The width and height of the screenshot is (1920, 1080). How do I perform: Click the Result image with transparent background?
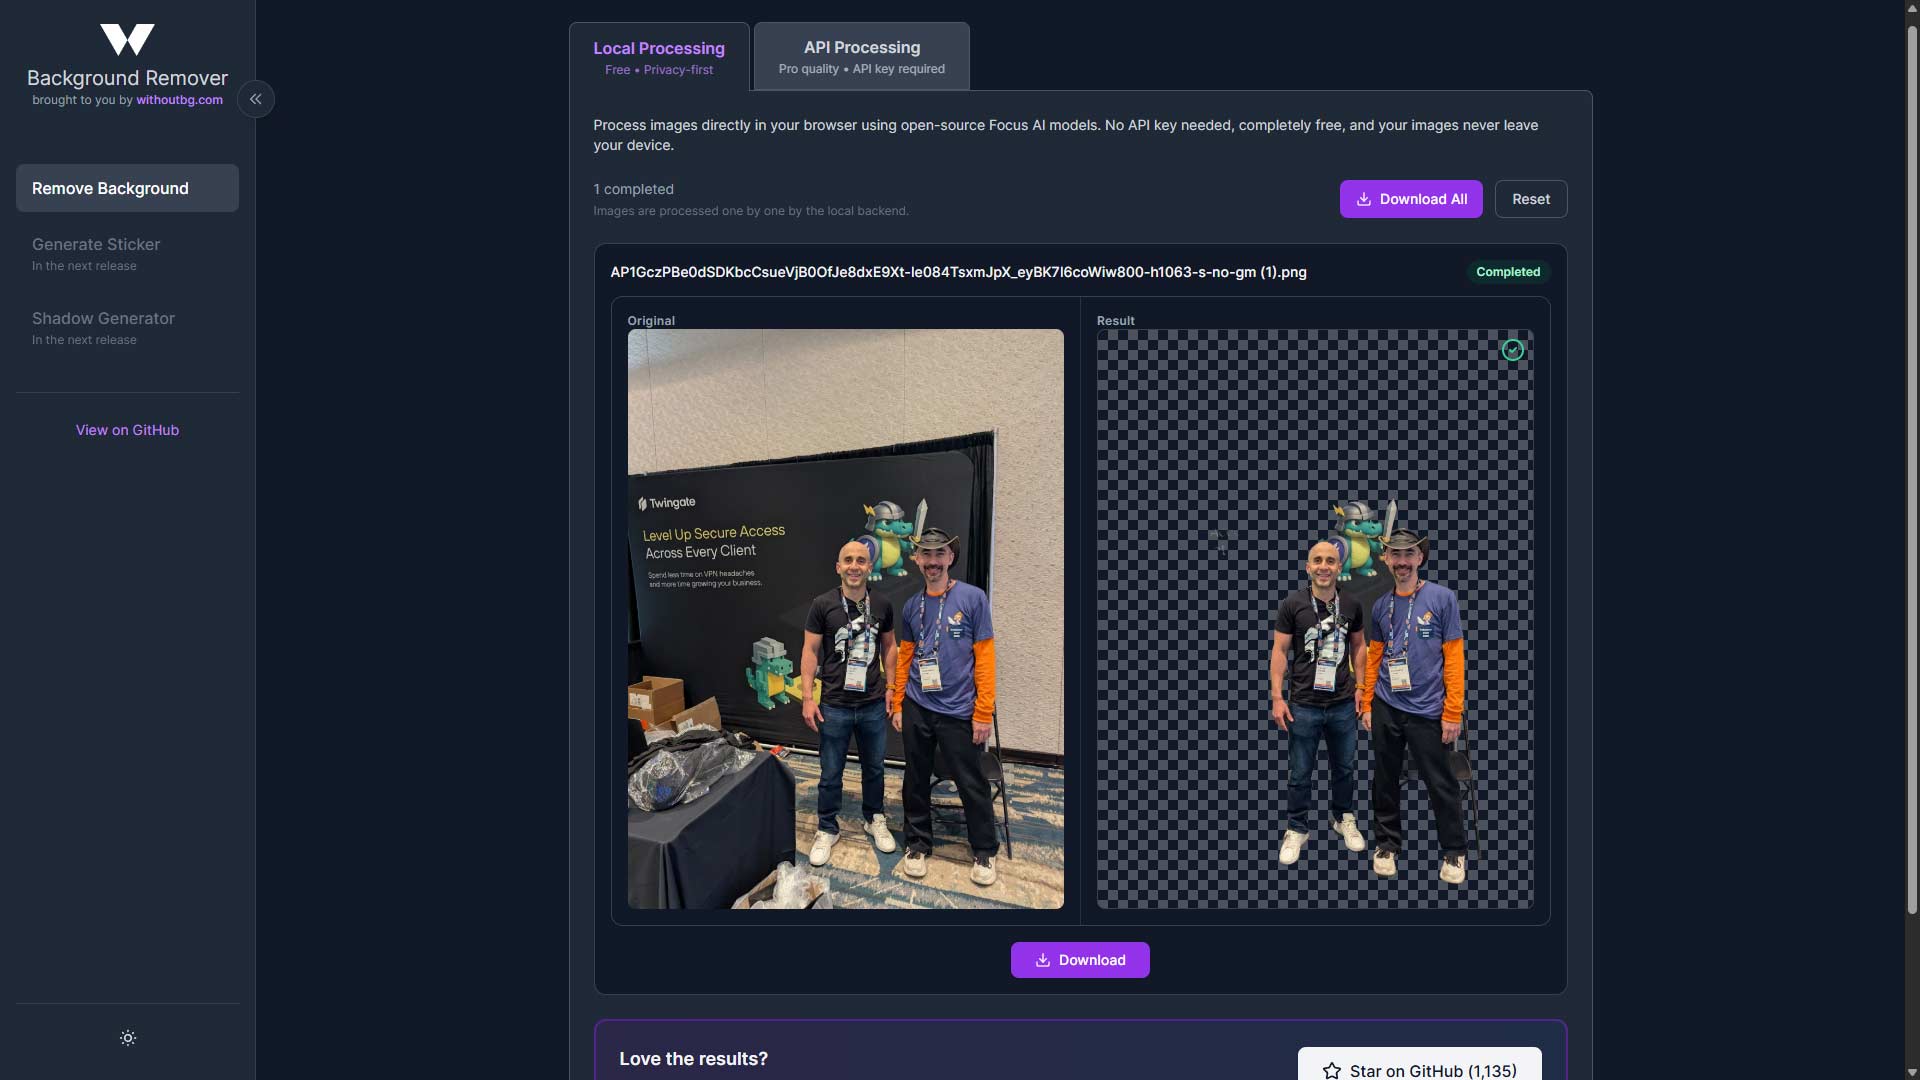(1315, 619)
